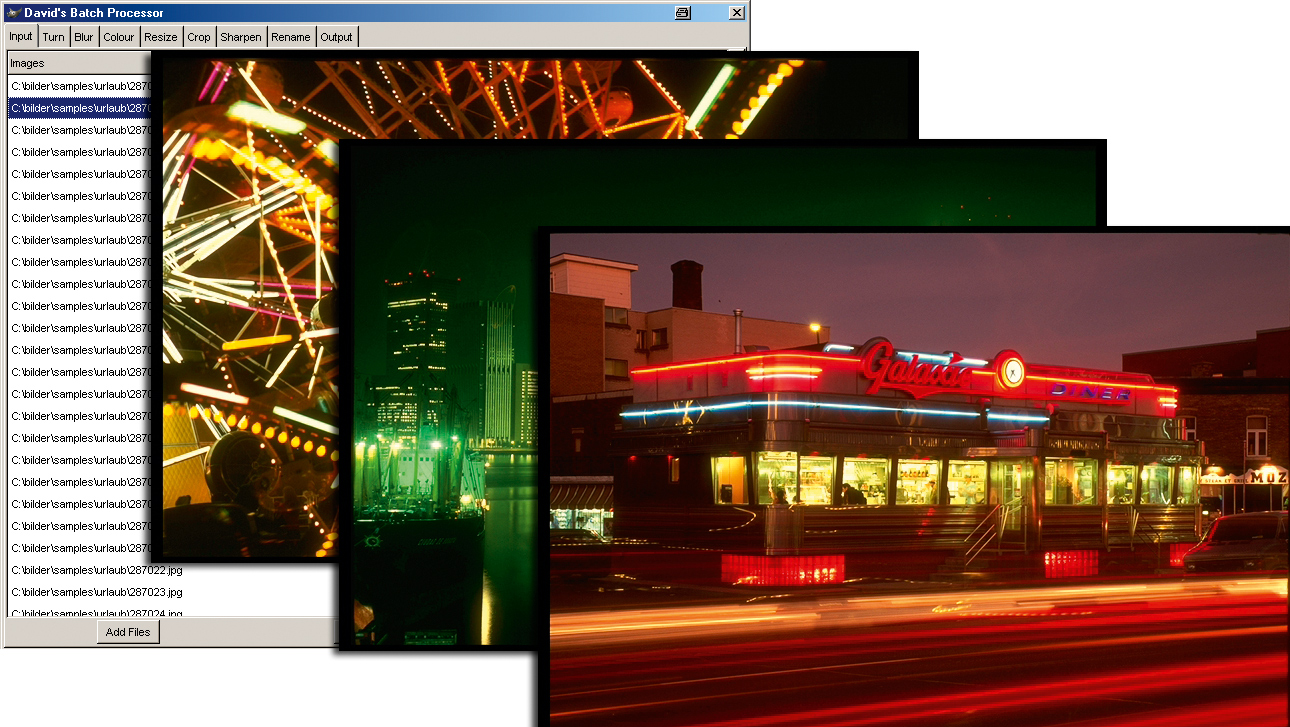Show the Output tab
The image size is (1290, 727).
click(337, 37)
